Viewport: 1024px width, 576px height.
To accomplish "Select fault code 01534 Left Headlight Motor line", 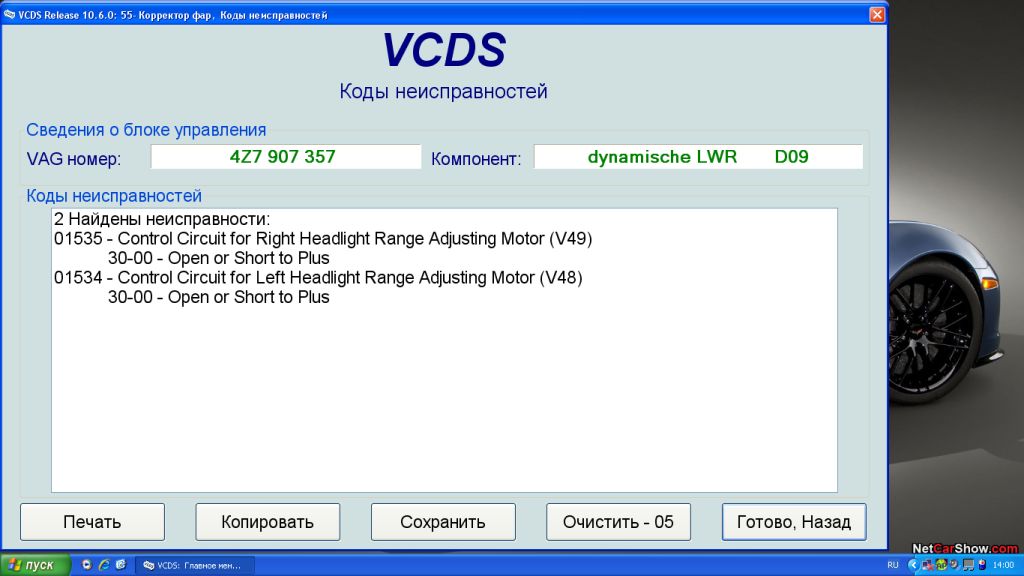I will click(318, 278).
